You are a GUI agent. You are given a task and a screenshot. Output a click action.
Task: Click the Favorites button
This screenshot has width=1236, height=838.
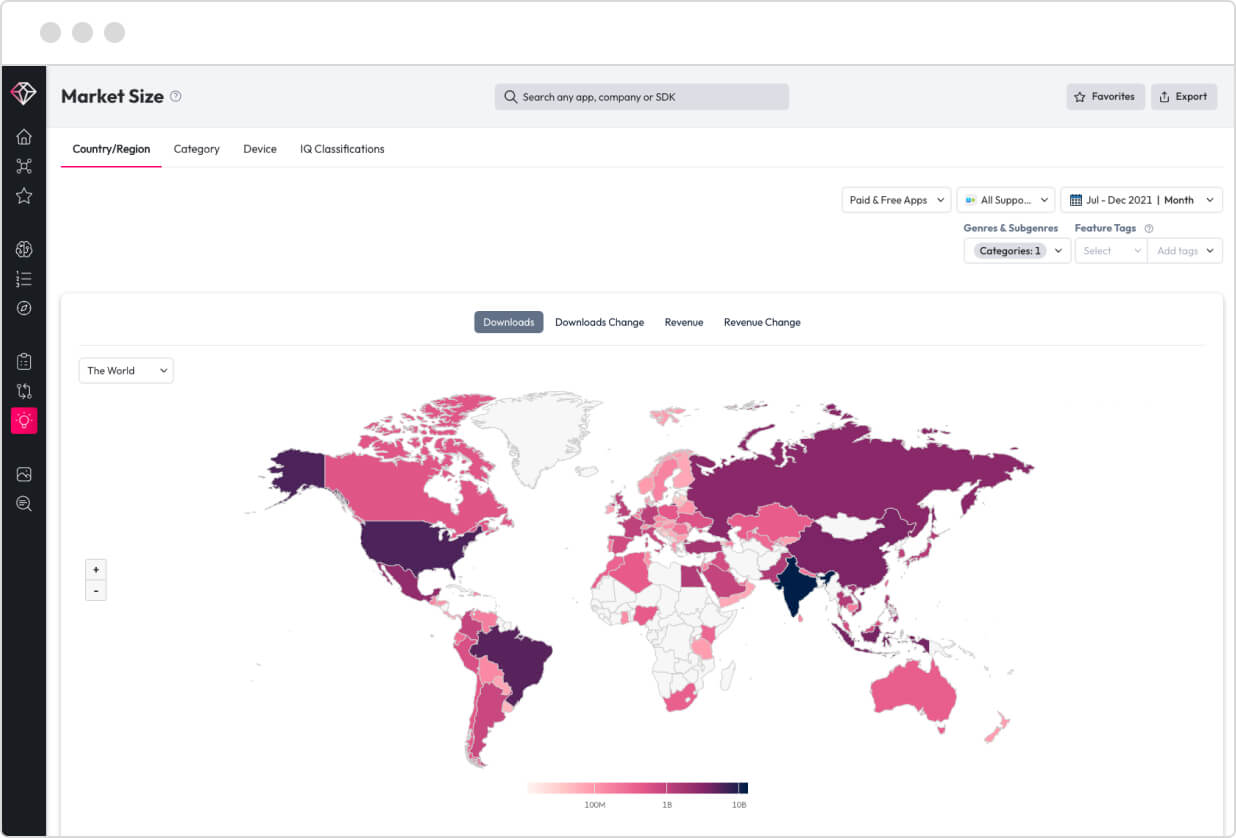pos(1105,97)
